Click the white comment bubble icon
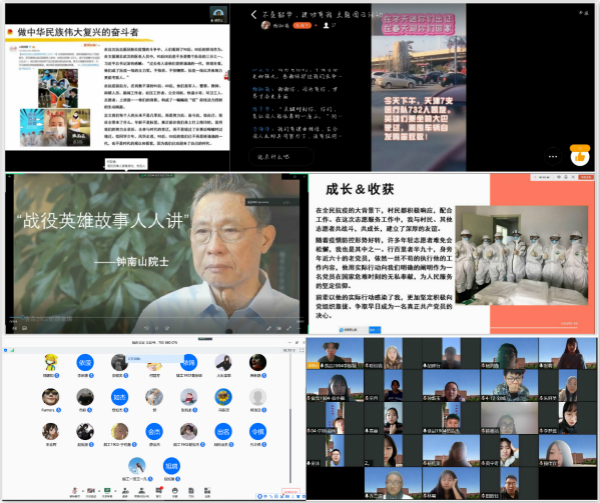This screenshot has height=503, width=600. tap(552, 156)
